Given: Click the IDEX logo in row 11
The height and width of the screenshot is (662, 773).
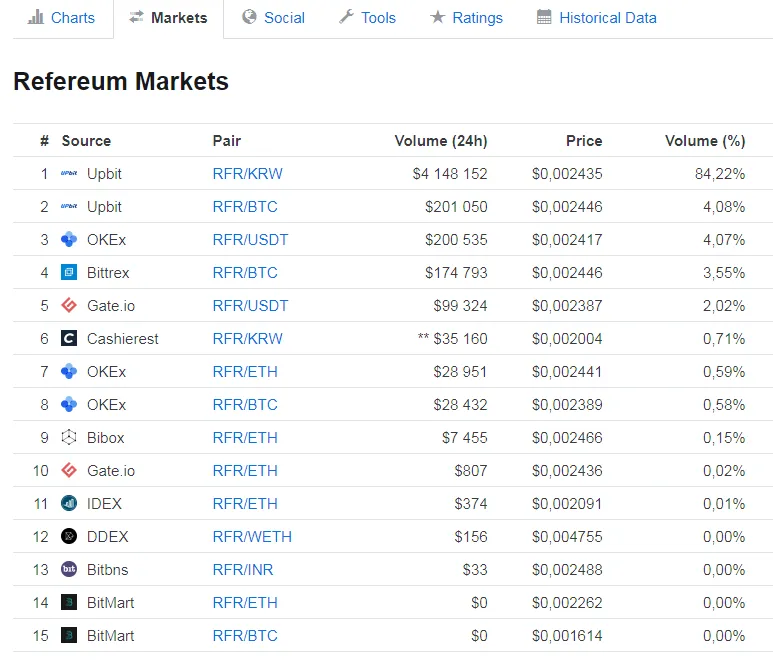Looking at the screenshot, I should pyautogui.click(x=69, y=503).
